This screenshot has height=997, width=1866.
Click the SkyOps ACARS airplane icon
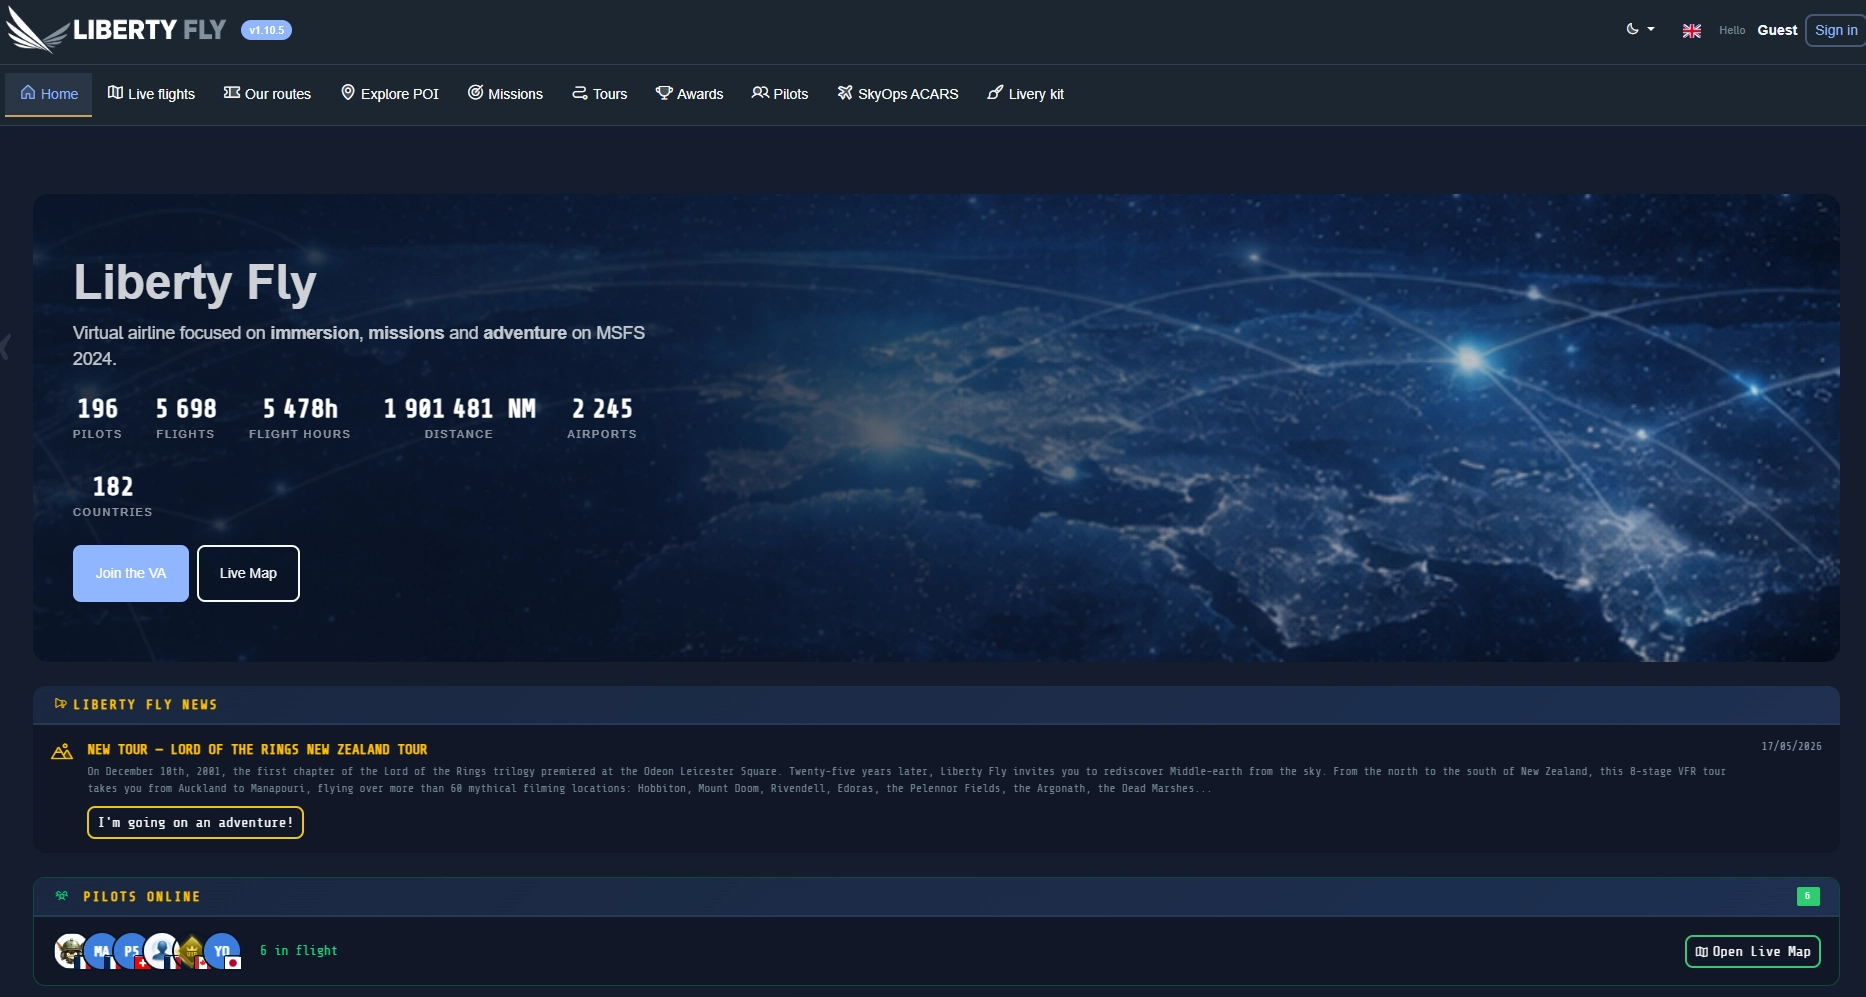(845, 93)
